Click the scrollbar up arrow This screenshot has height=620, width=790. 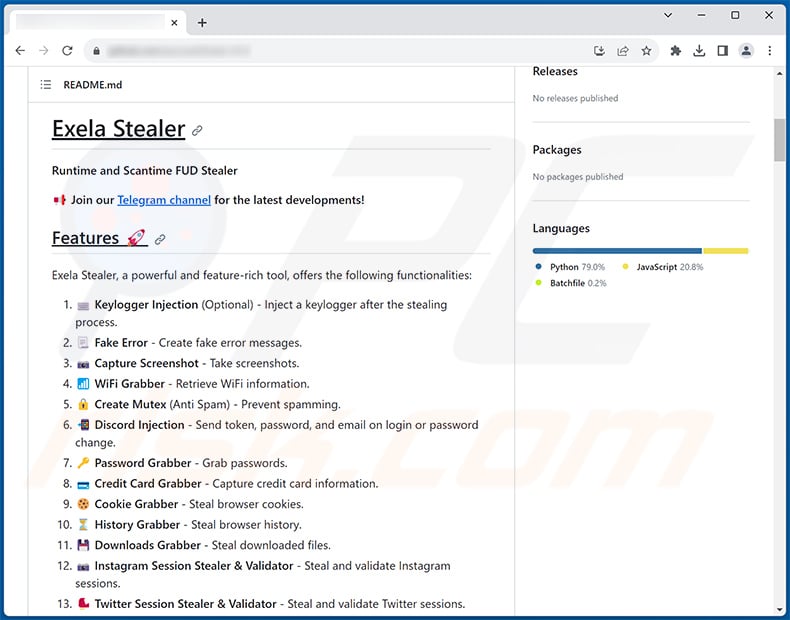(779, 74)
